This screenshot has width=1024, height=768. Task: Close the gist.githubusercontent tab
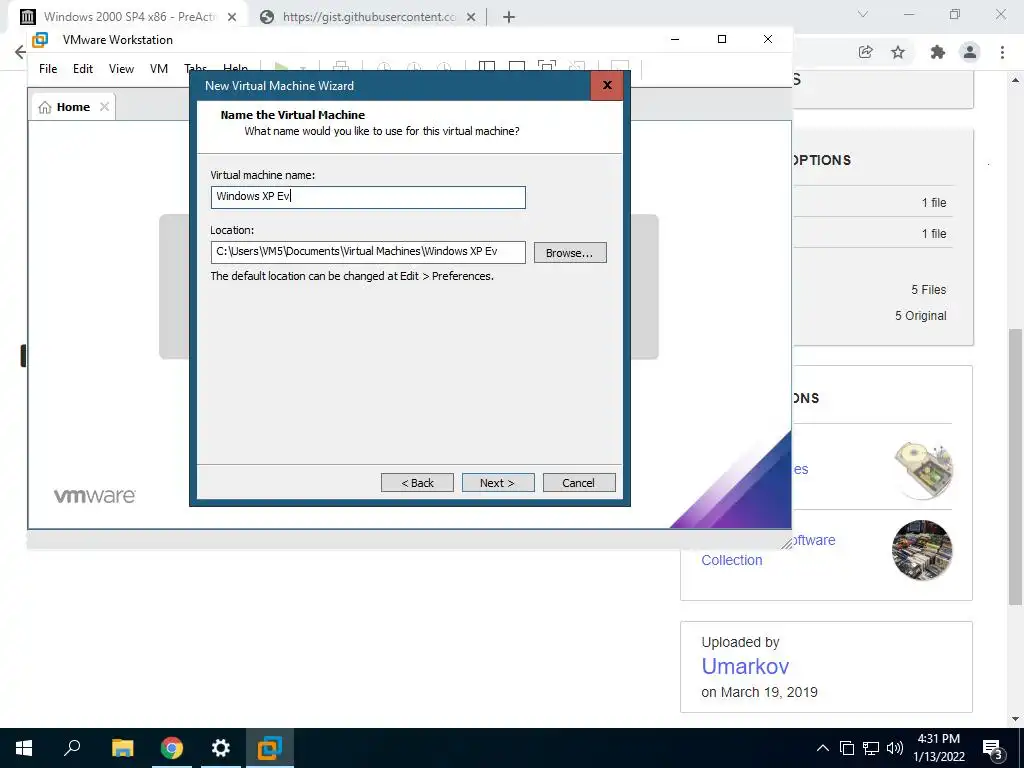pos(471,17)
